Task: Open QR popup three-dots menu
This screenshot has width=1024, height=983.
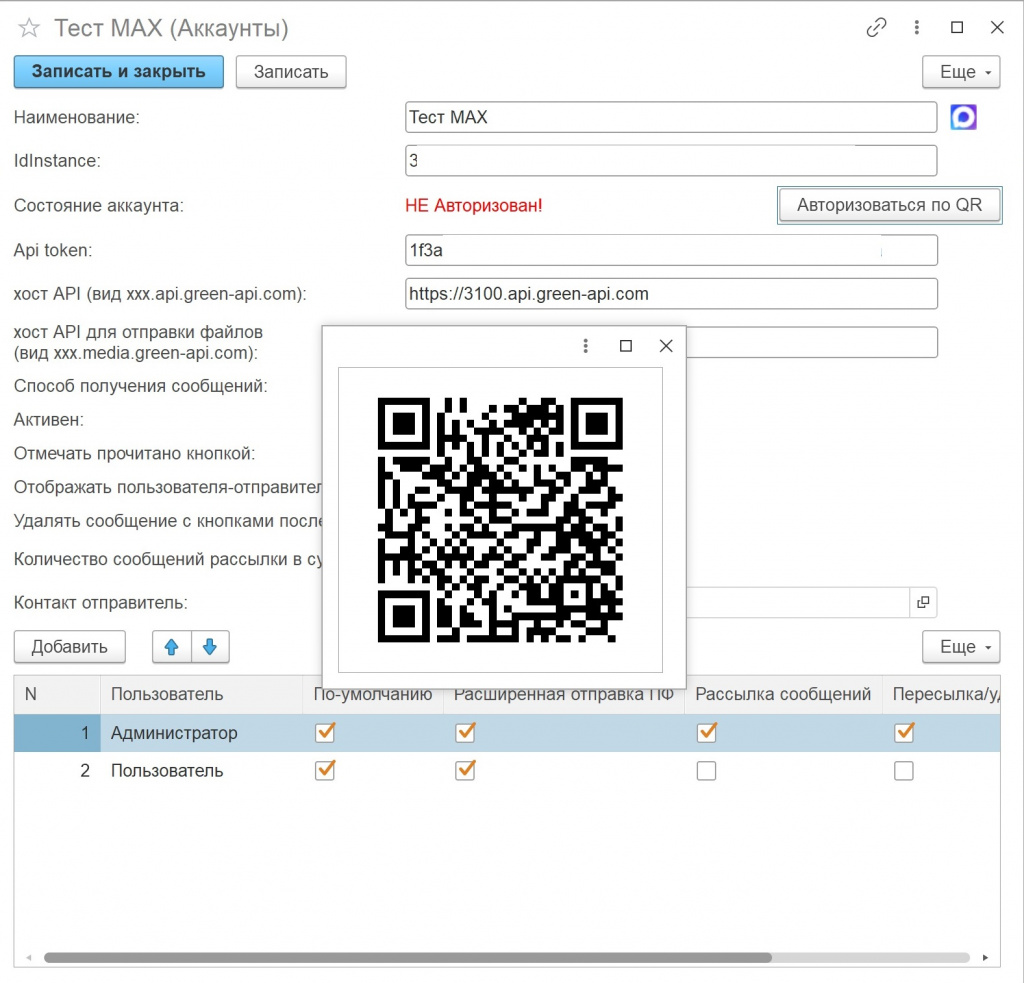Action: click(x=586, y=346)
